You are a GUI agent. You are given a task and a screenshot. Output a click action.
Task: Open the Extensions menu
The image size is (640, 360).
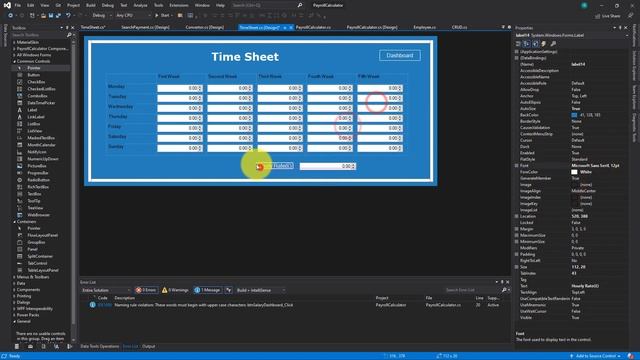coord(179,5)
